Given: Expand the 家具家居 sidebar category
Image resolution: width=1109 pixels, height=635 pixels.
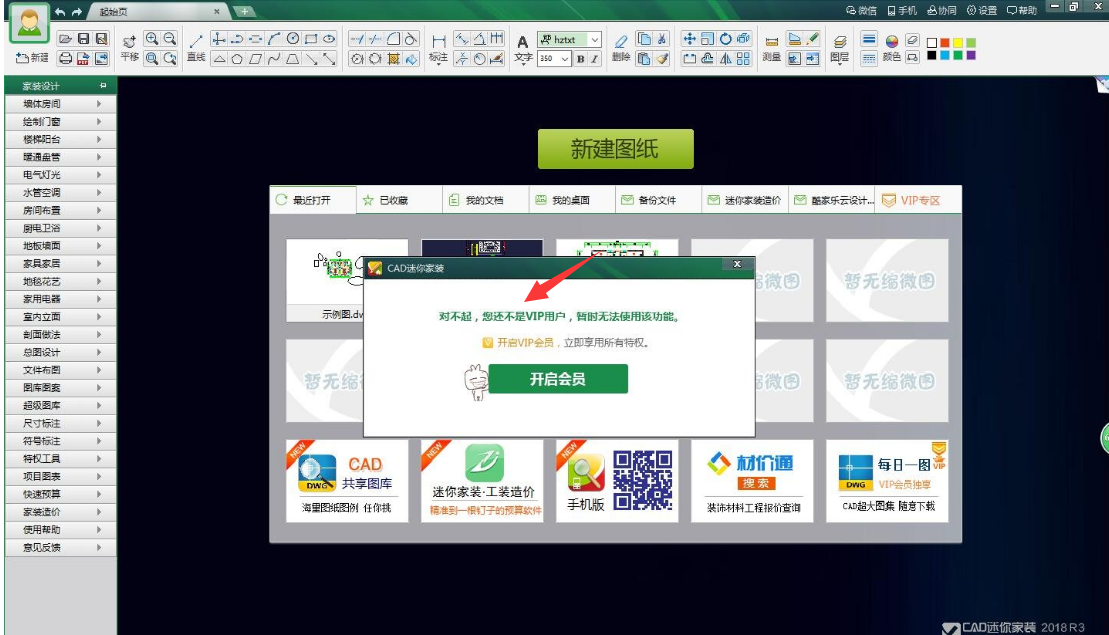Looking at the screenshot, I should click(60, 263).
